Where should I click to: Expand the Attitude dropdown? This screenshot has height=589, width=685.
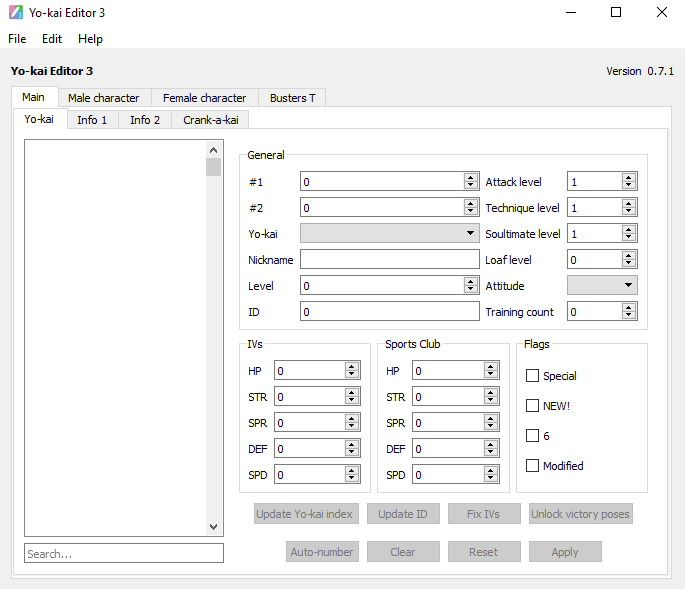[x=602, y=285]
